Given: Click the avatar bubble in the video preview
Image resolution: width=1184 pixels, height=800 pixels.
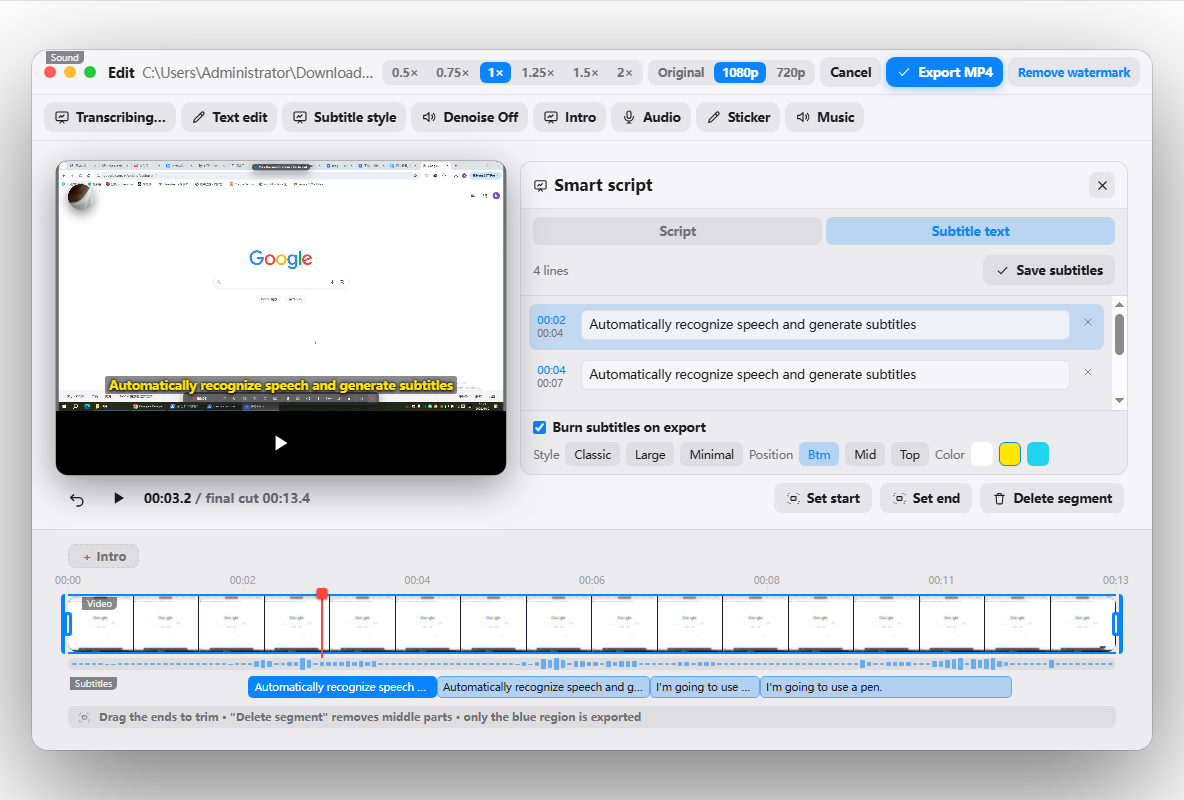Looking at the screenshot, I should 80,196.
